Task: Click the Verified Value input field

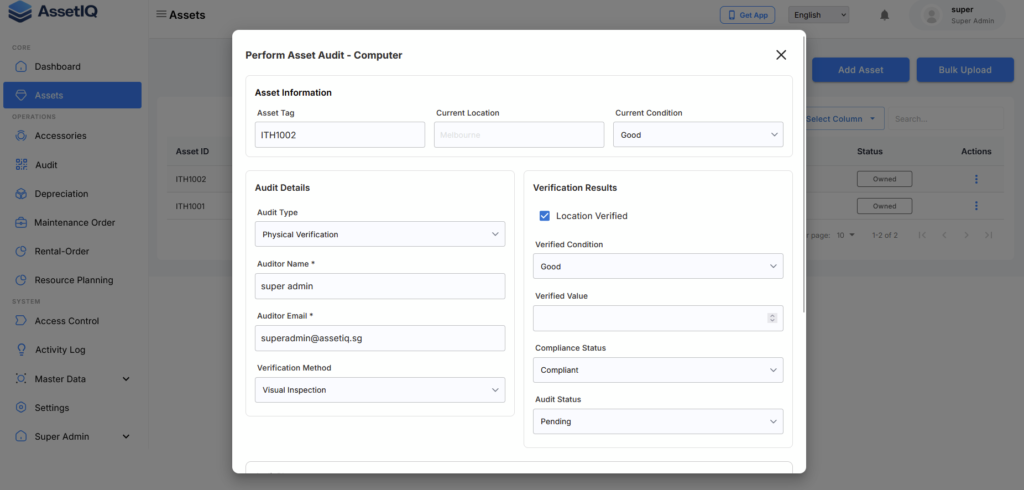Action: tap(658, 318)
